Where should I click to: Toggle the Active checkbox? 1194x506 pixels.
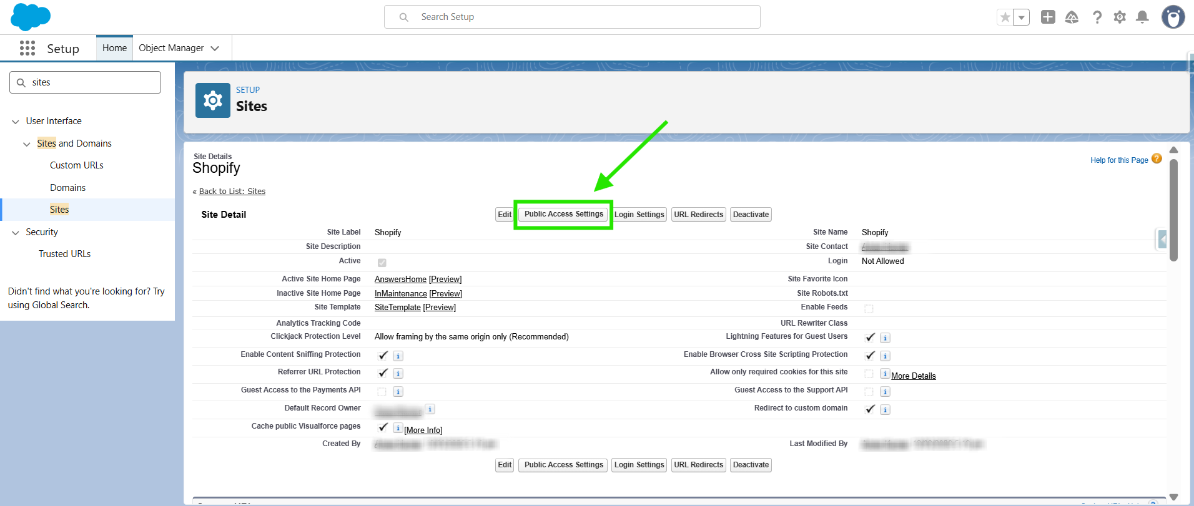coord(382,262)
